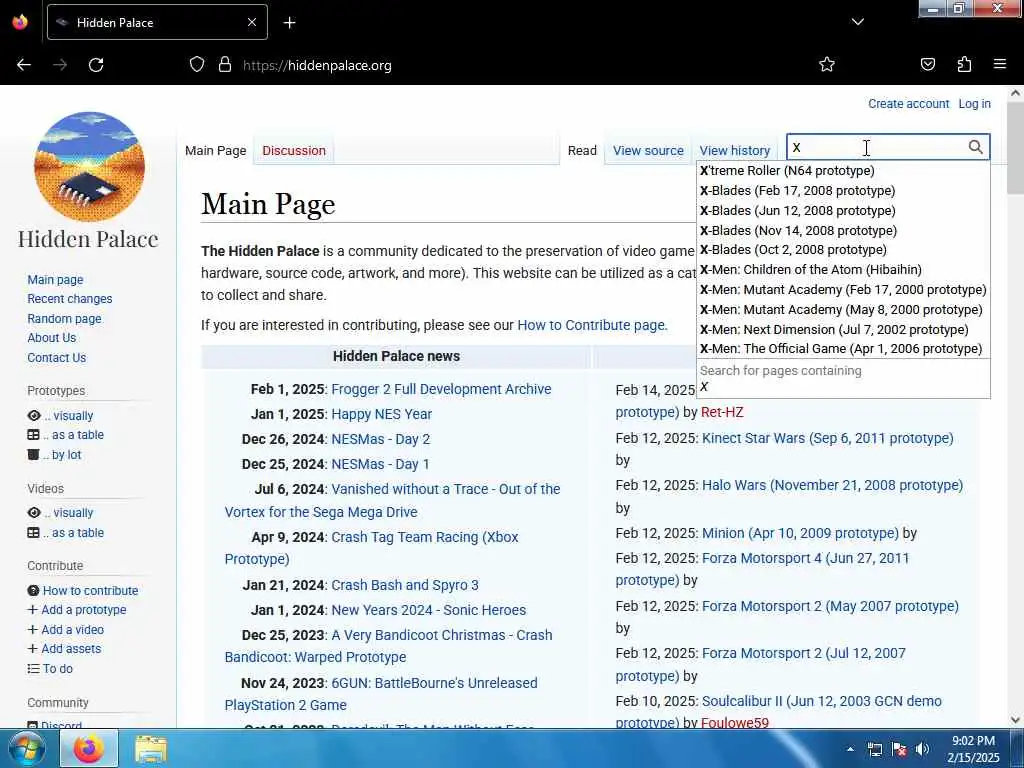Click the Prototypes table icon
The width and height of the screenshot is (1024, 768).
click(33, 435)
